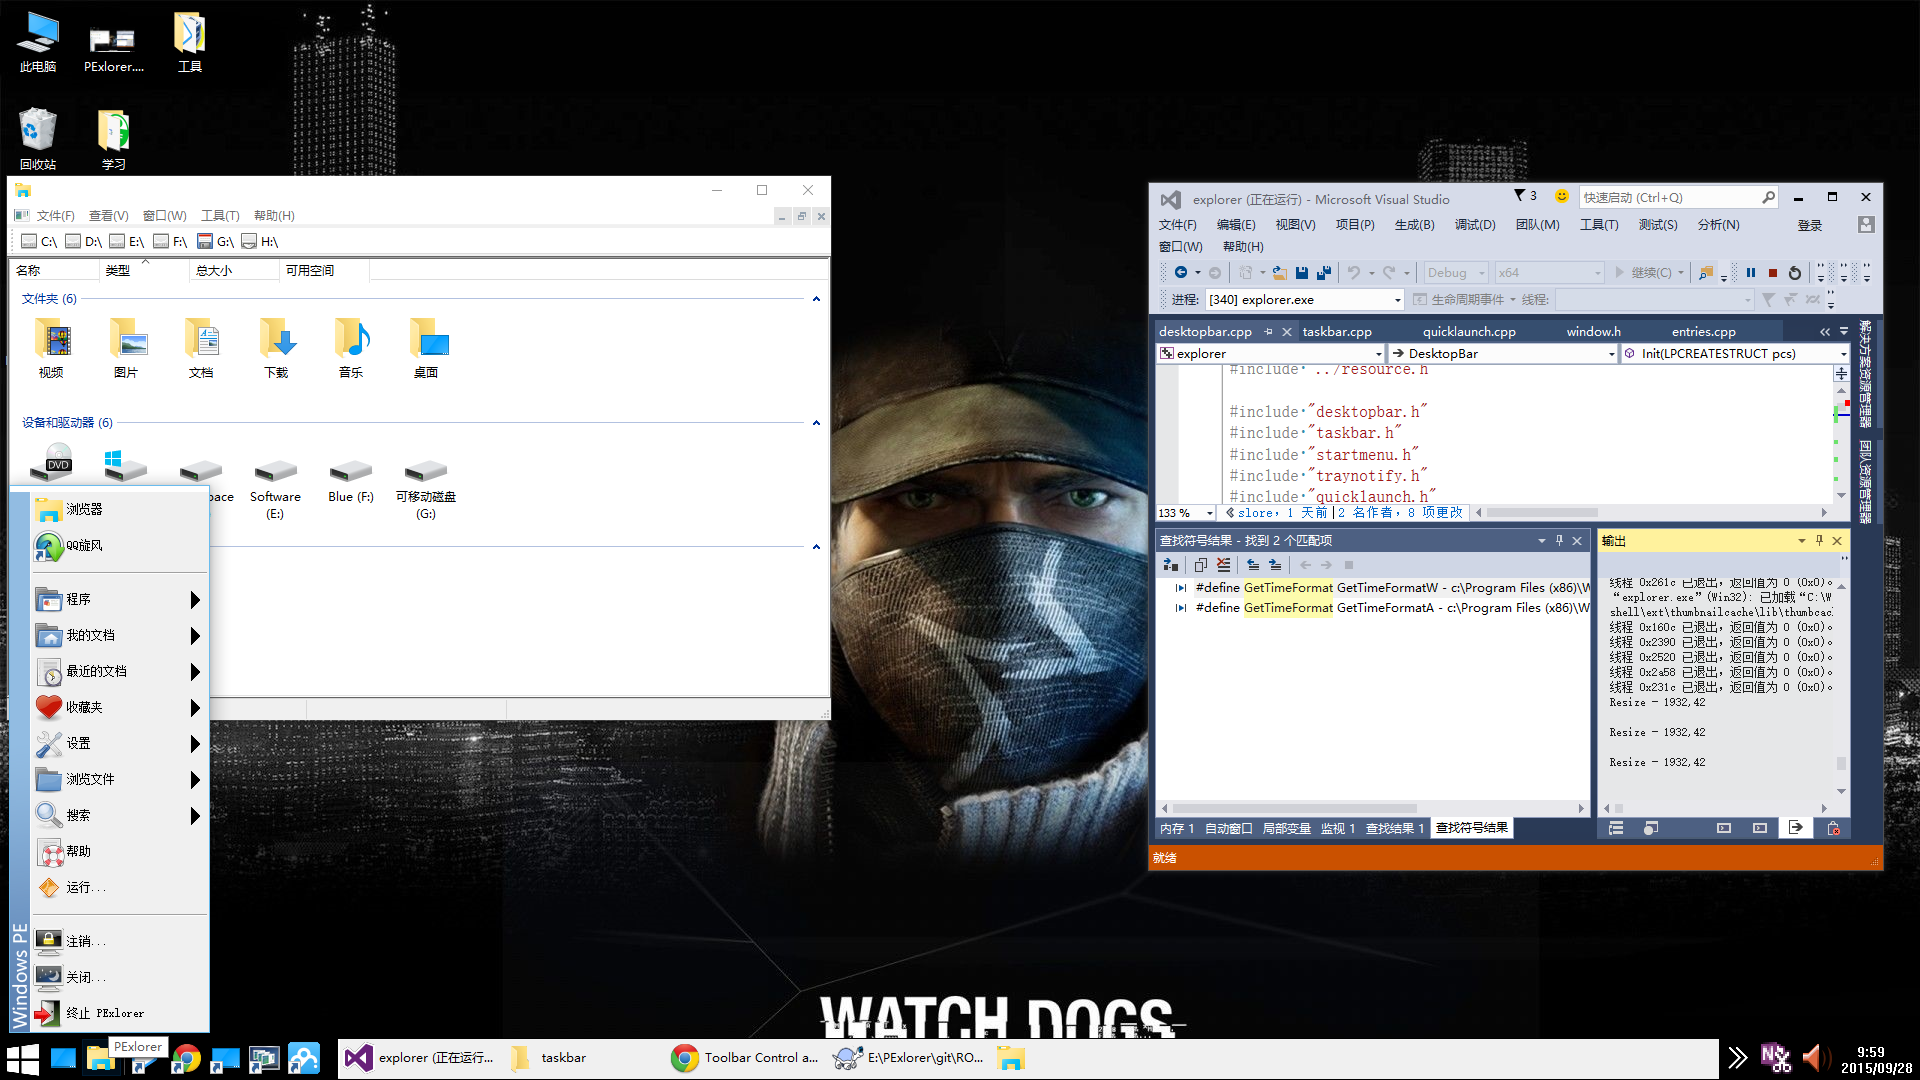Open the 133 % zoom dropdown
Screen dimensions: 1920x1080
coord(1185,513)
